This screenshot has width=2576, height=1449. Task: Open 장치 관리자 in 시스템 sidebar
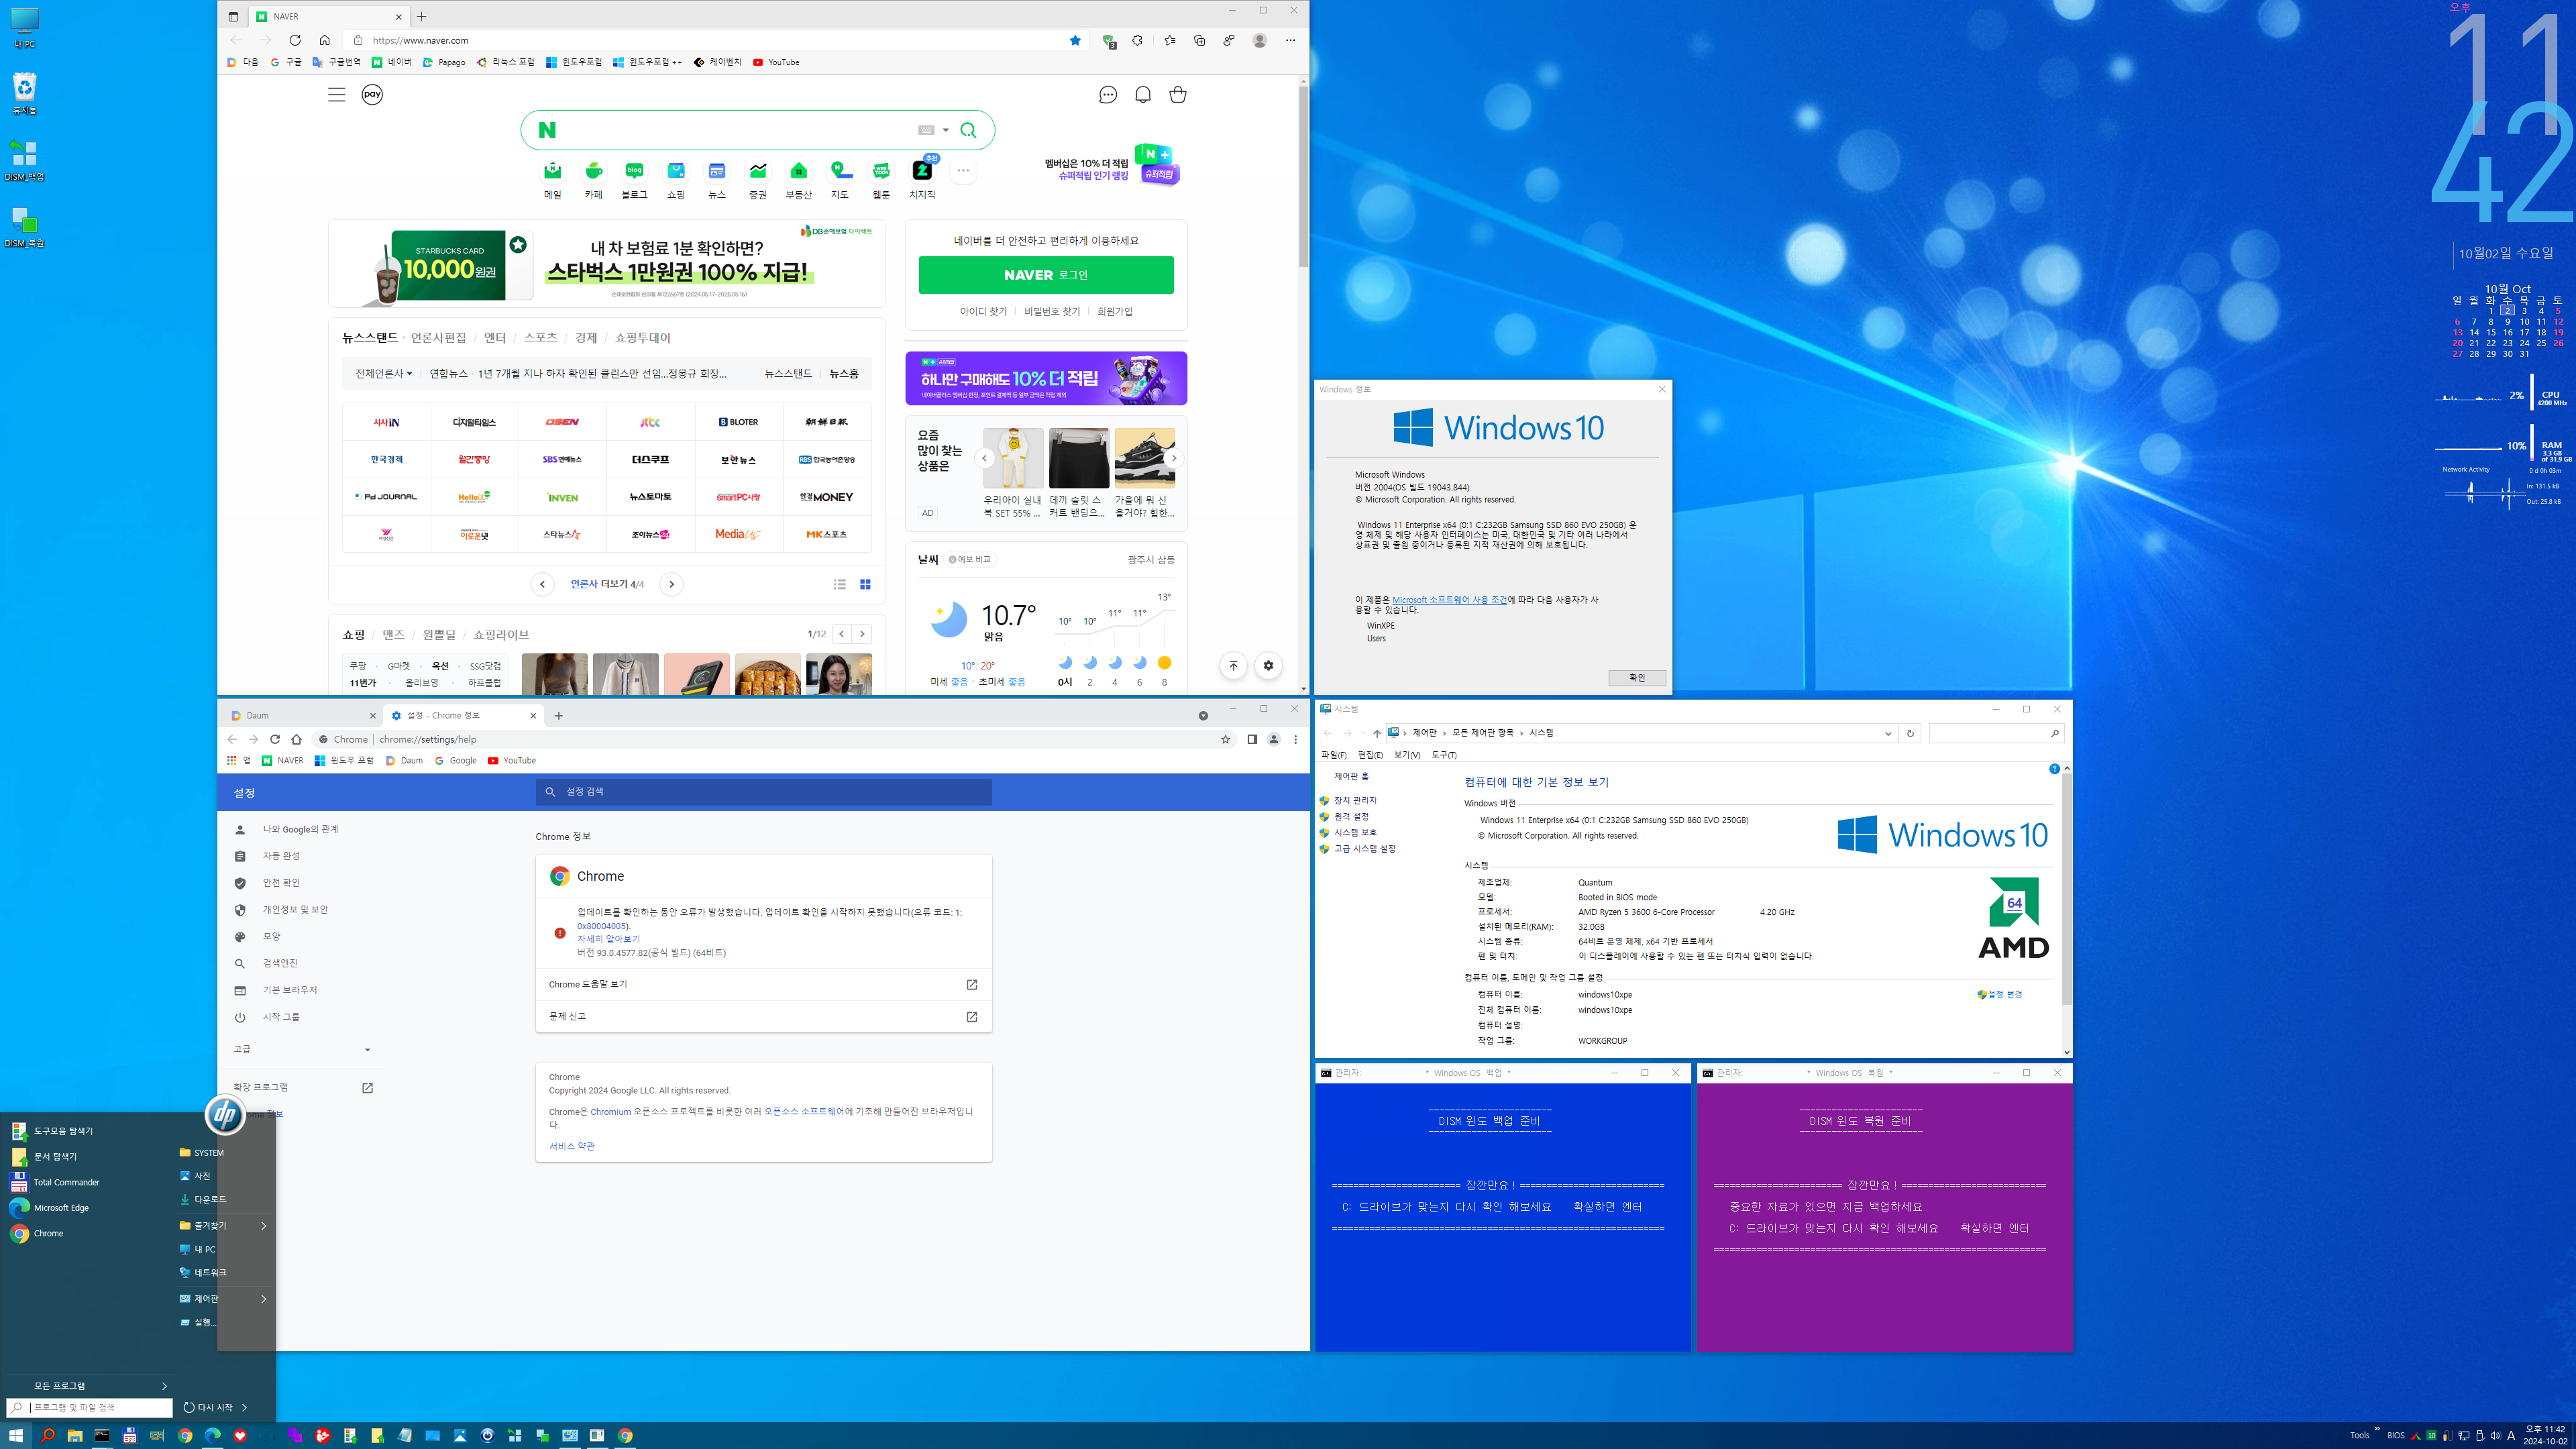tap(1355, 800)
